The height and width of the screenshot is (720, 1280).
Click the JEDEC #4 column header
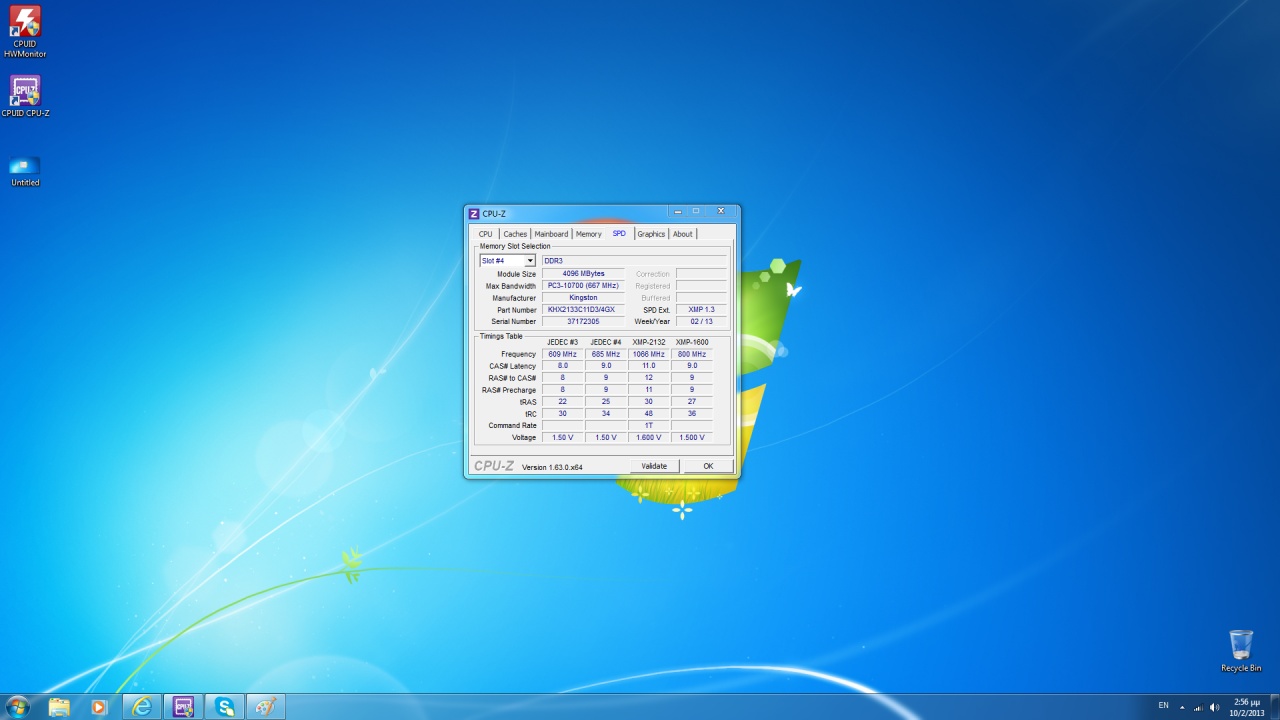click(606, 342)
